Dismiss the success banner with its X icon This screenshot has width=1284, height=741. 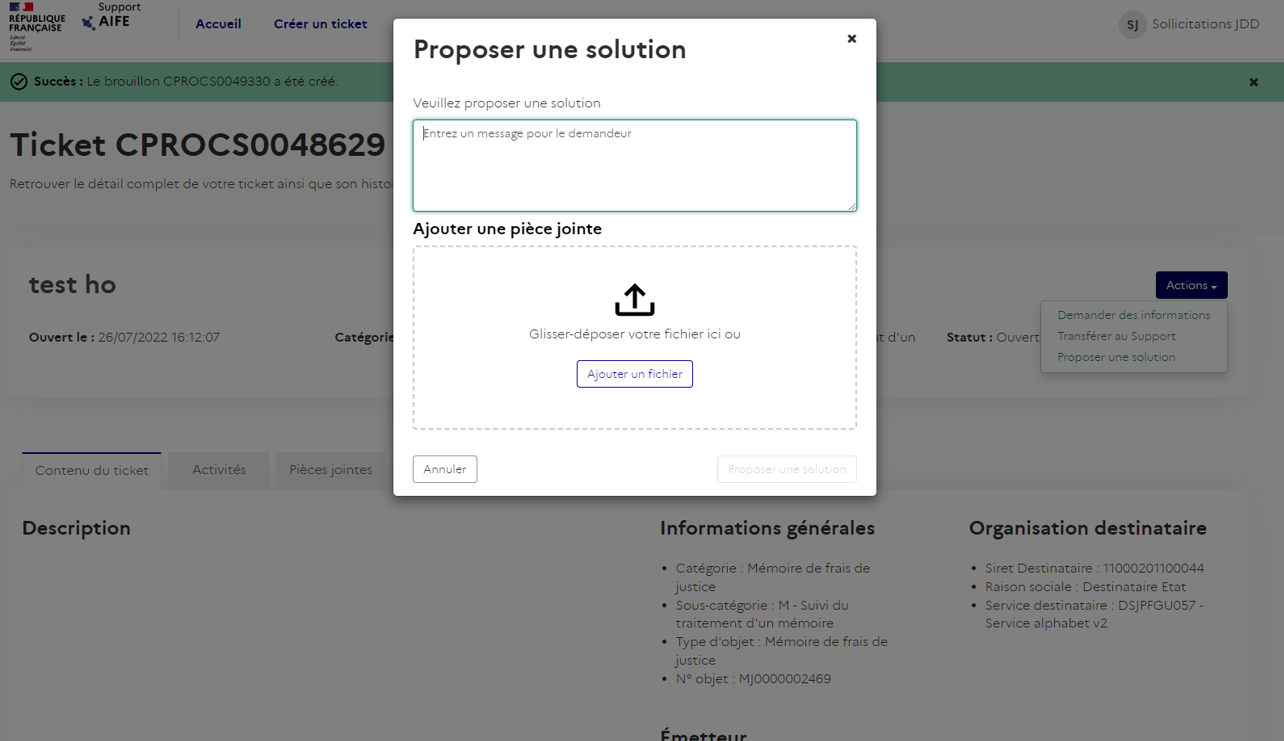[1253, 82]
